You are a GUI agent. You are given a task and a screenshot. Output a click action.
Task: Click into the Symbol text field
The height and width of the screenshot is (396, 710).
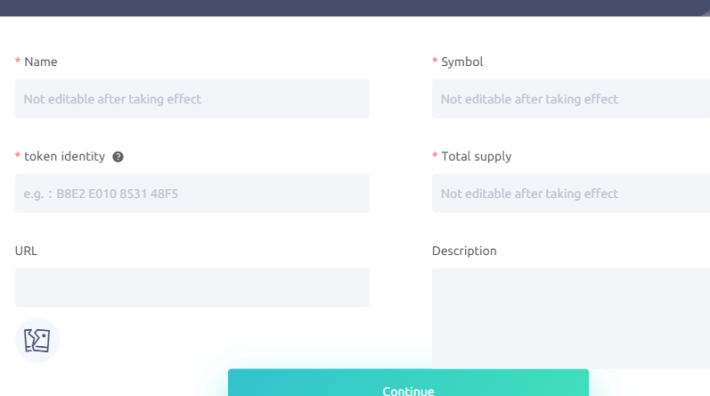click(571, 99)
